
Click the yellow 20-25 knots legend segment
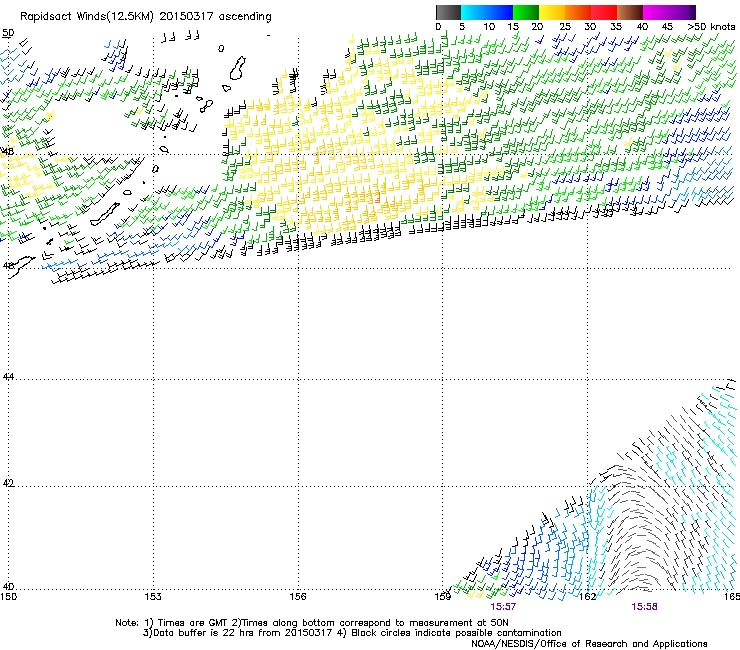click(552, 12)
